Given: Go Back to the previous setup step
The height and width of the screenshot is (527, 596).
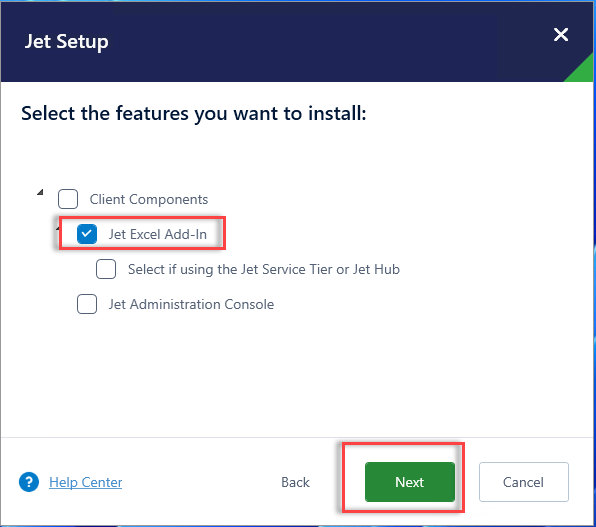Looking at the screenshot, I should click(x=295, y=482).
